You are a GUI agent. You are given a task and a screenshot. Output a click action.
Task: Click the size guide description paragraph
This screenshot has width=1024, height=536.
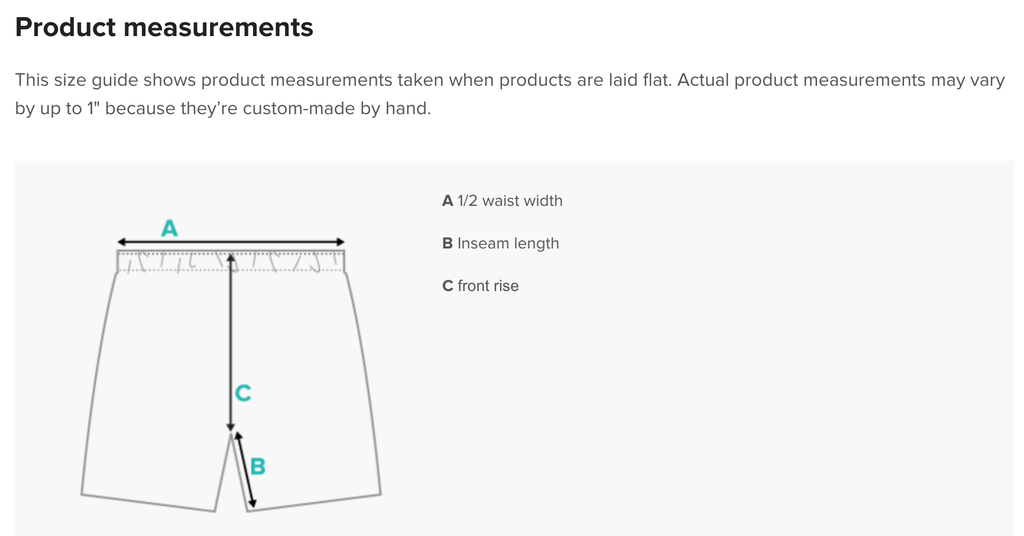510,94
